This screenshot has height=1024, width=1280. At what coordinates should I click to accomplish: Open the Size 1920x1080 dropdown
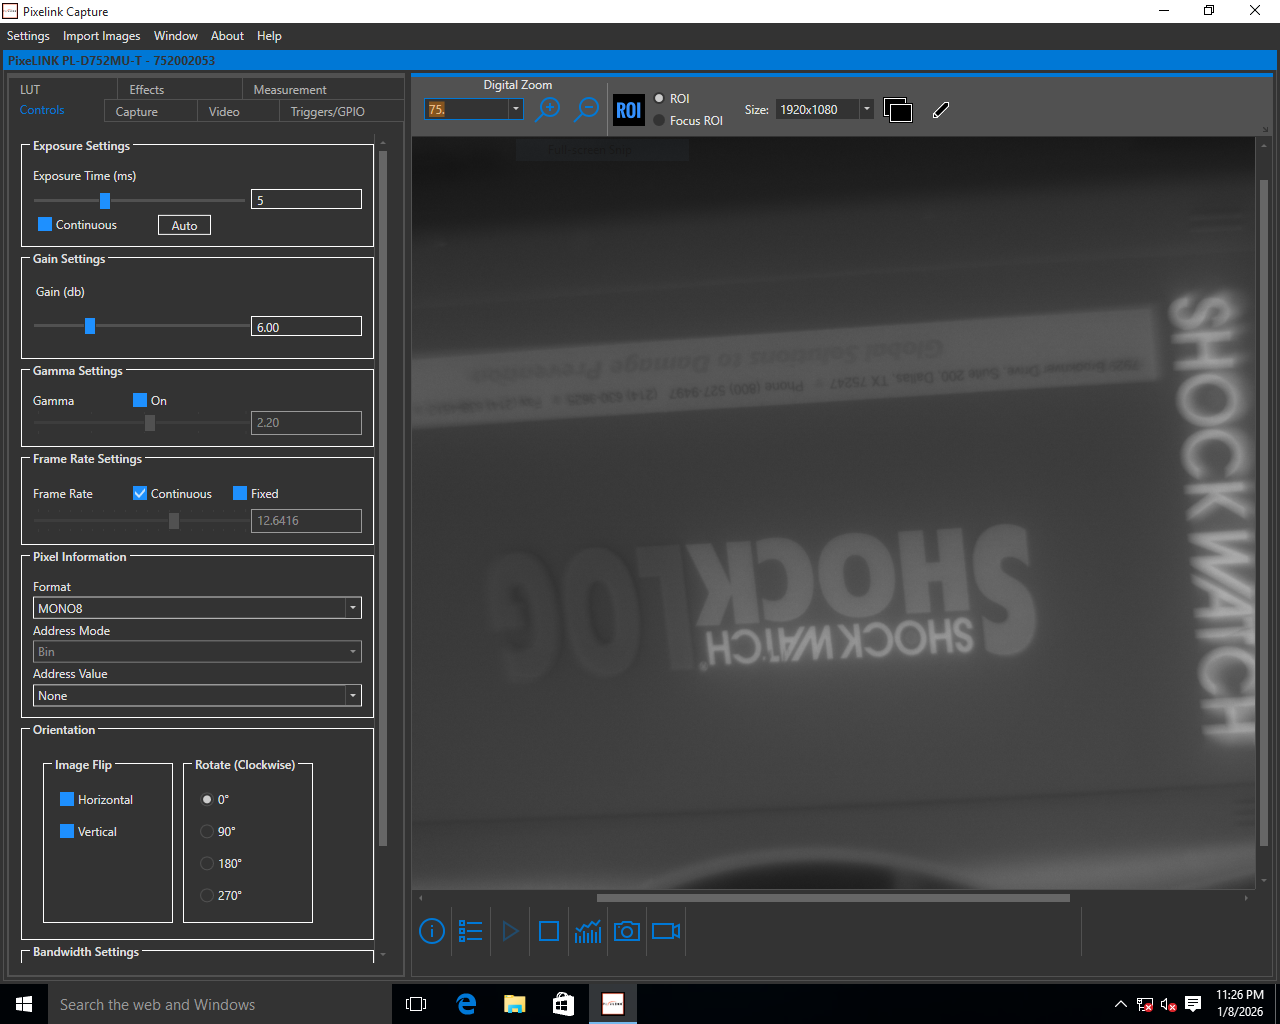coord(866,109)
